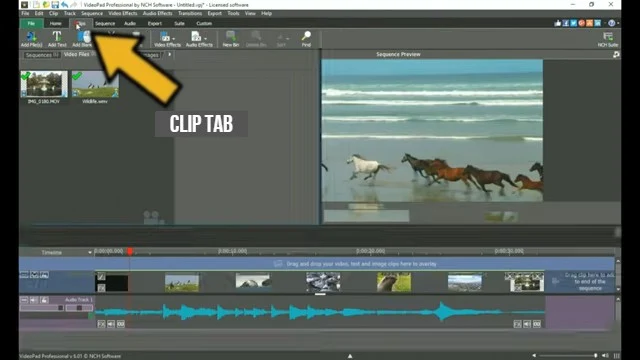Click the thumbs-up like icon

[558, 23]
